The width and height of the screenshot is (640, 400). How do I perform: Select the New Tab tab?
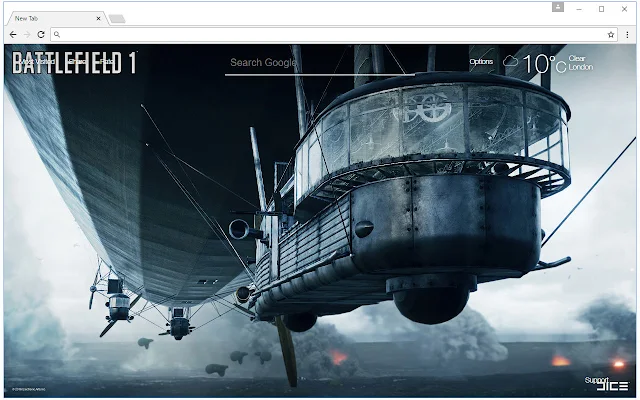pos(57,18)
